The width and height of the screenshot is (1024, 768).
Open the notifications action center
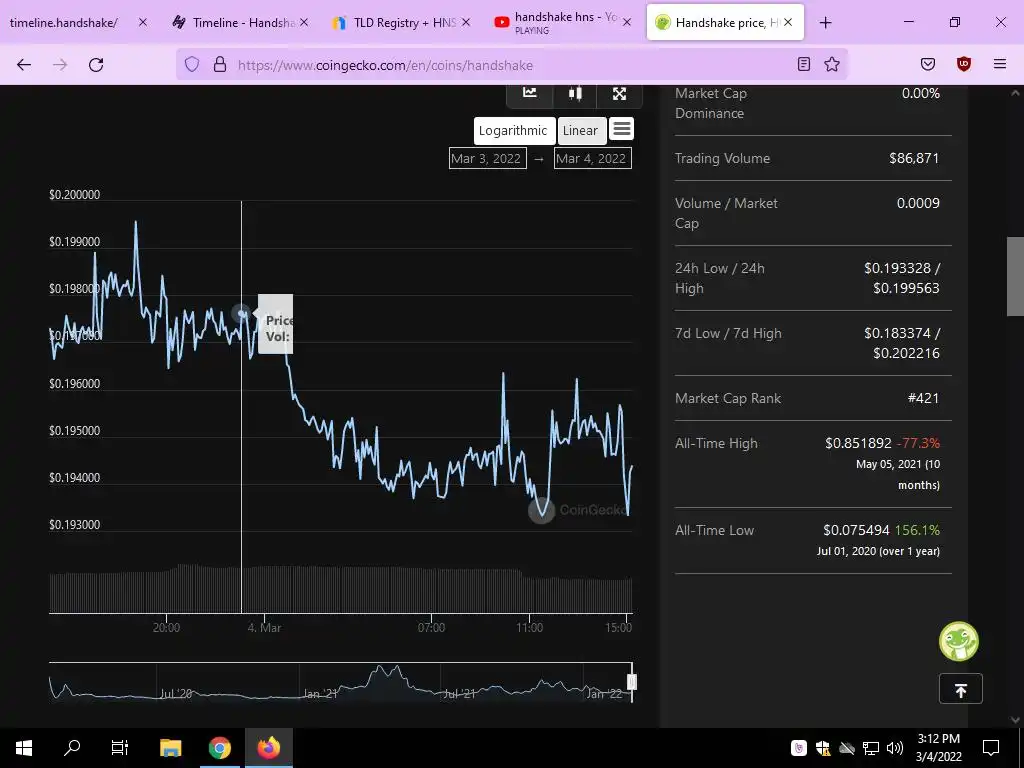coord(991,748)
